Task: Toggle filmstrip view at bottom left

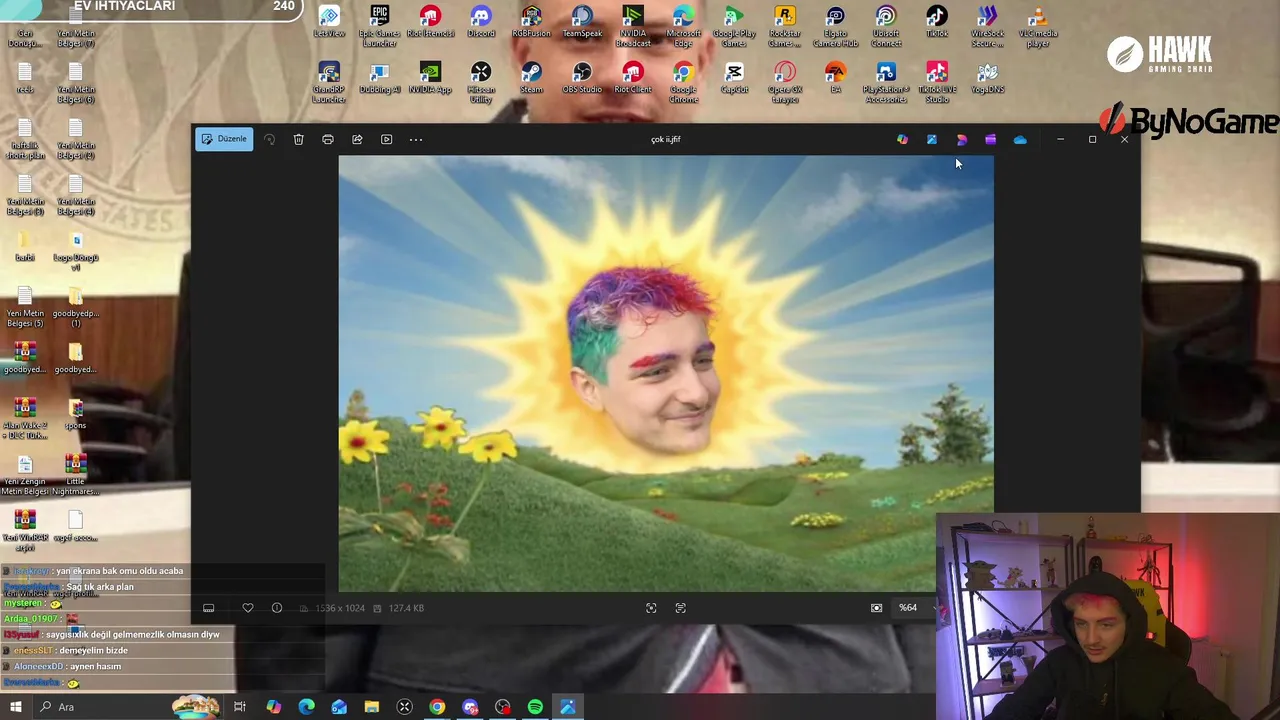Action: click(208, 608)
